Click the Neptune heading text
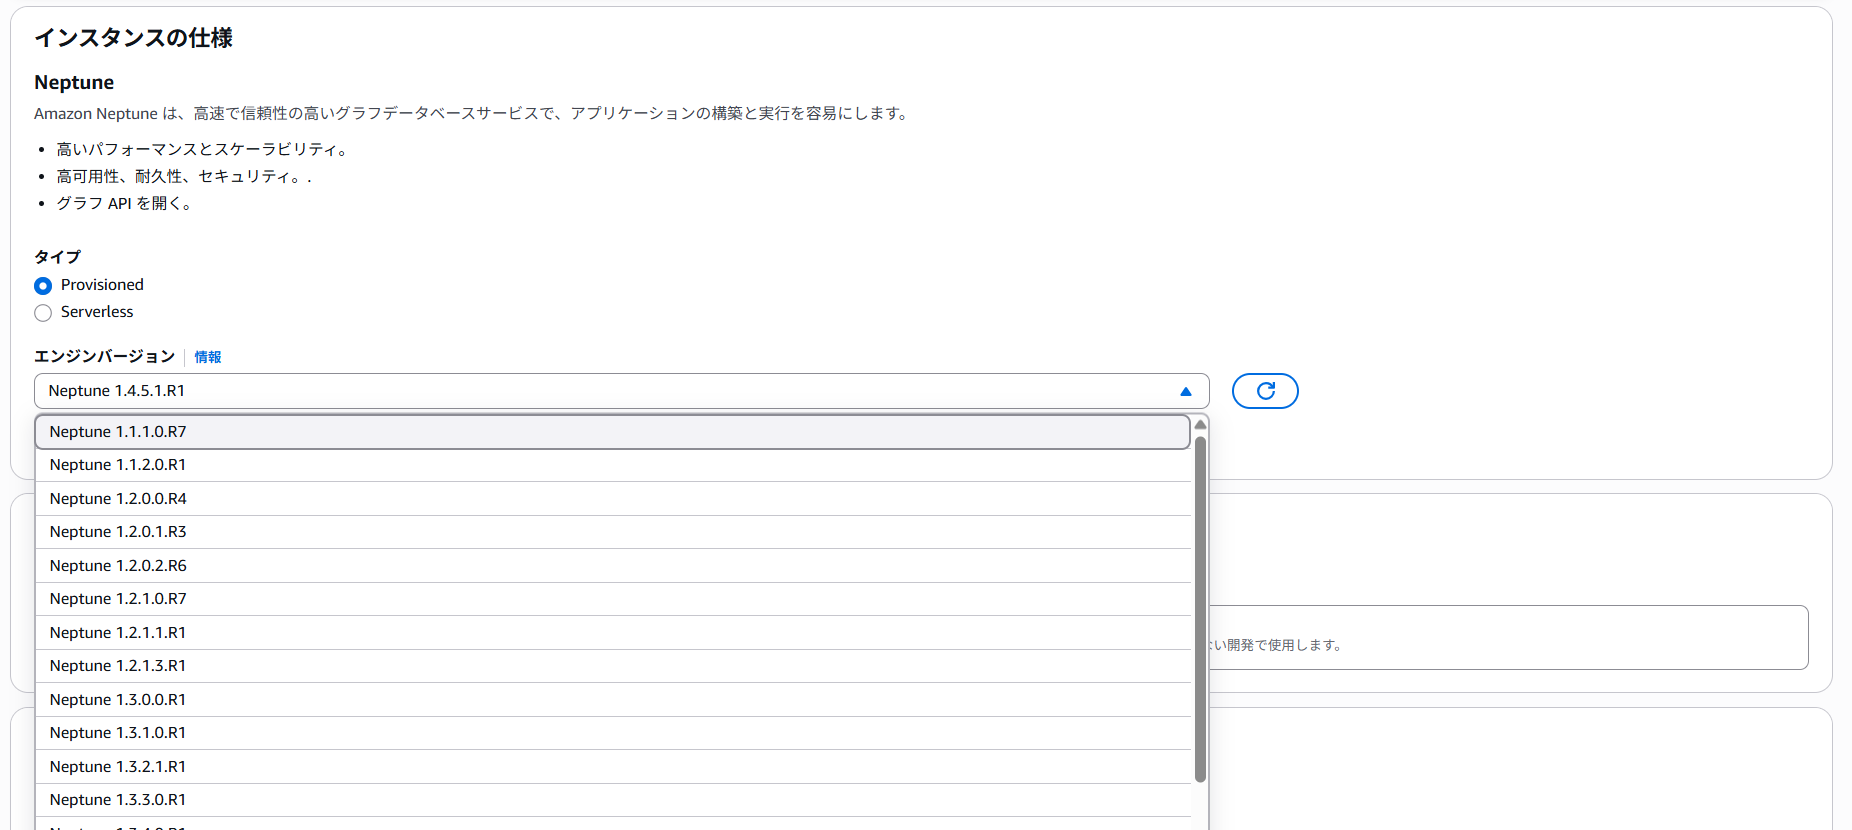 74,82
